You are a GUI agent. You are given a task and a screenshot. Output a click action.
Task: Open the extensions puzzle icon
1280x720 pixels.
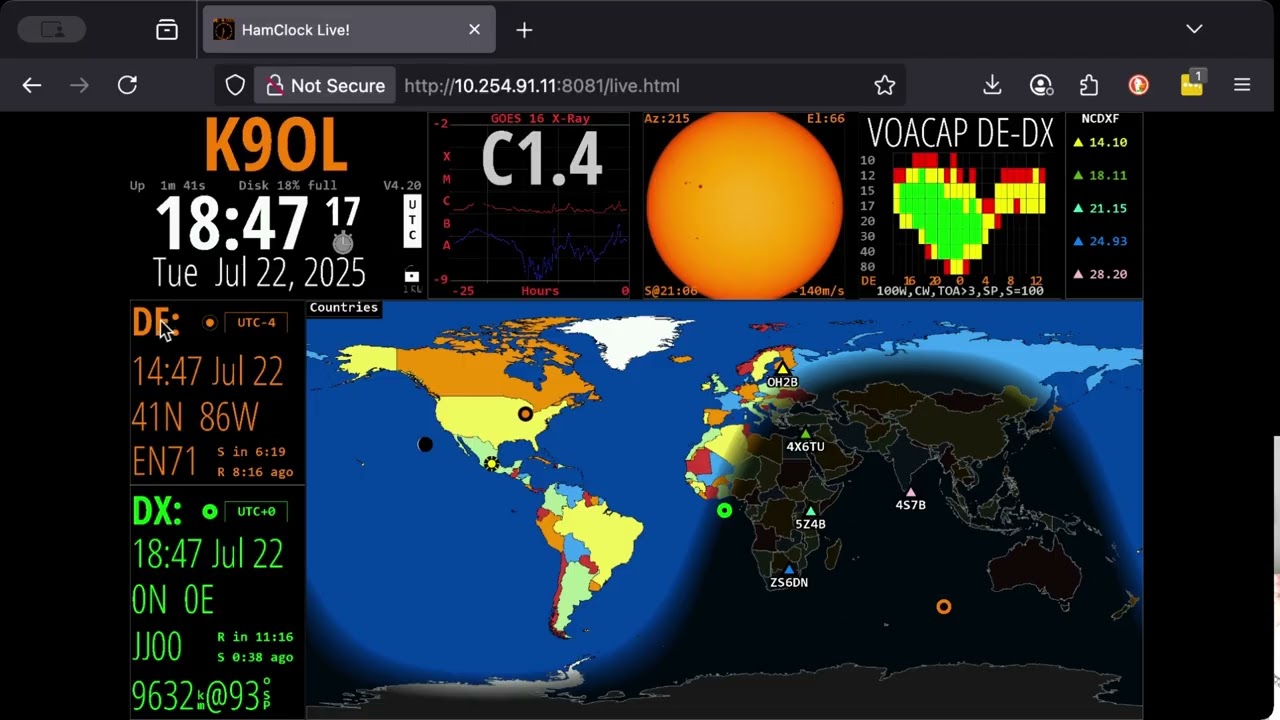pos(1089,86)
